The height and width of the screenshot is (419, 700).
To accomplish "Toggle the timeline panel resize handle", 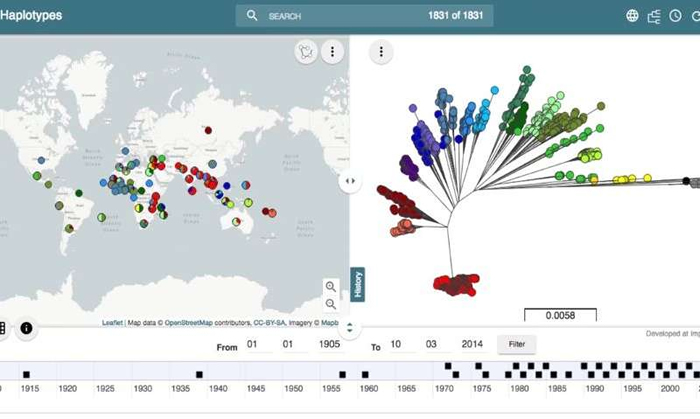I will click(x=349, y=327).
